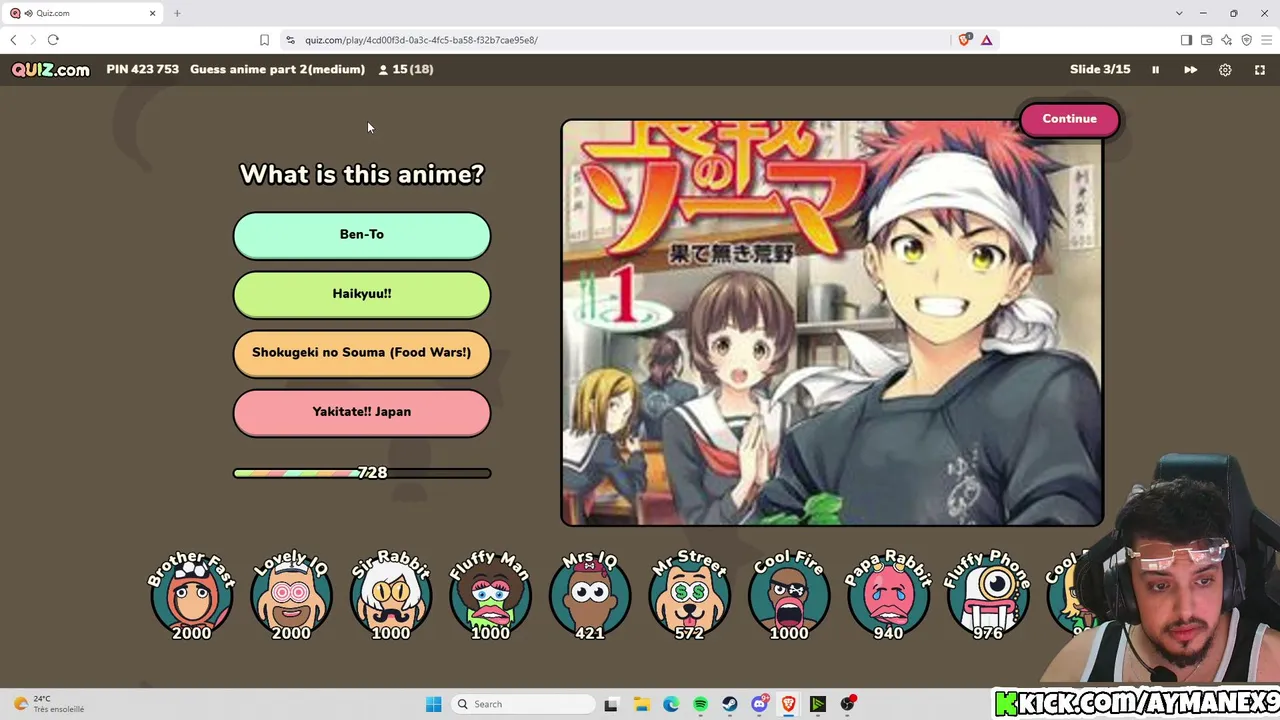
Task: Toggle the browser sidebar panel
Action: click(x=1186, y=40)
